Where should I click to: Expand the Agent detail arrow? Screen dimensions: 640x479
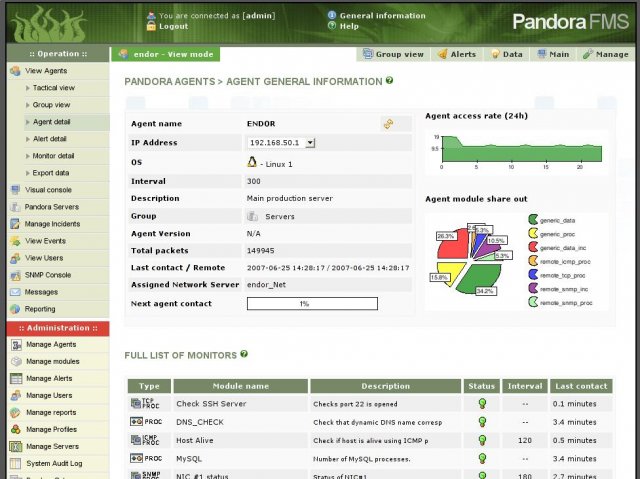(28, 122)
